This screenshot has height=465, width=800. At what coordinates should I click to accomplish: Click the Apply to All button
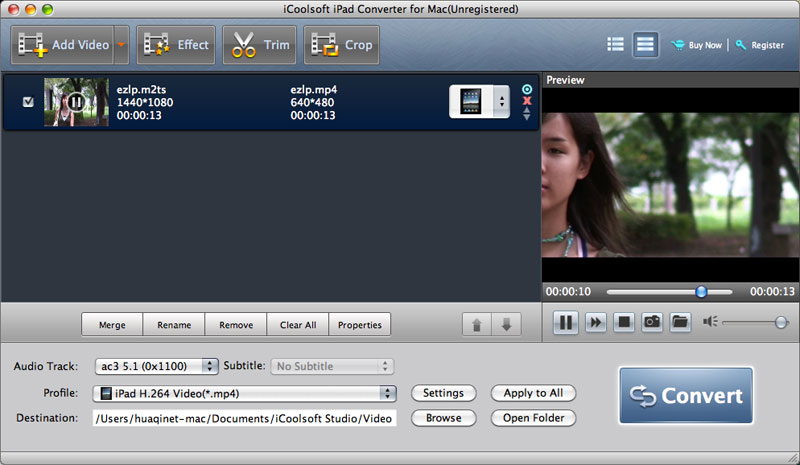(x=533, y=393)
